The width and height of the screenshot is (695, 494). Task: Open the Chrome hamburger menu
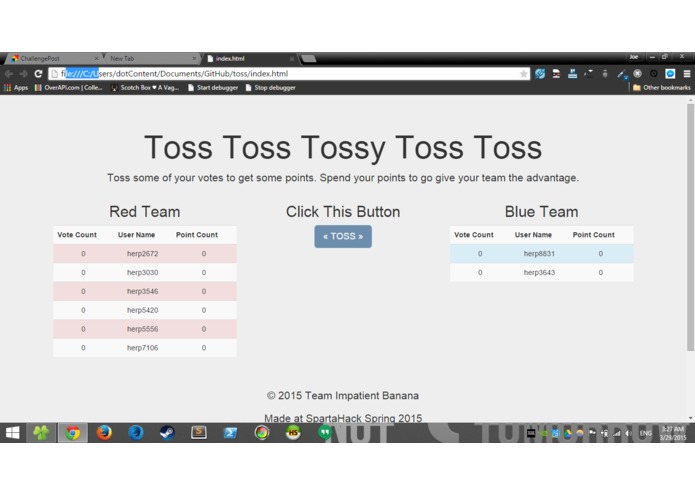[x=687, y=74]
